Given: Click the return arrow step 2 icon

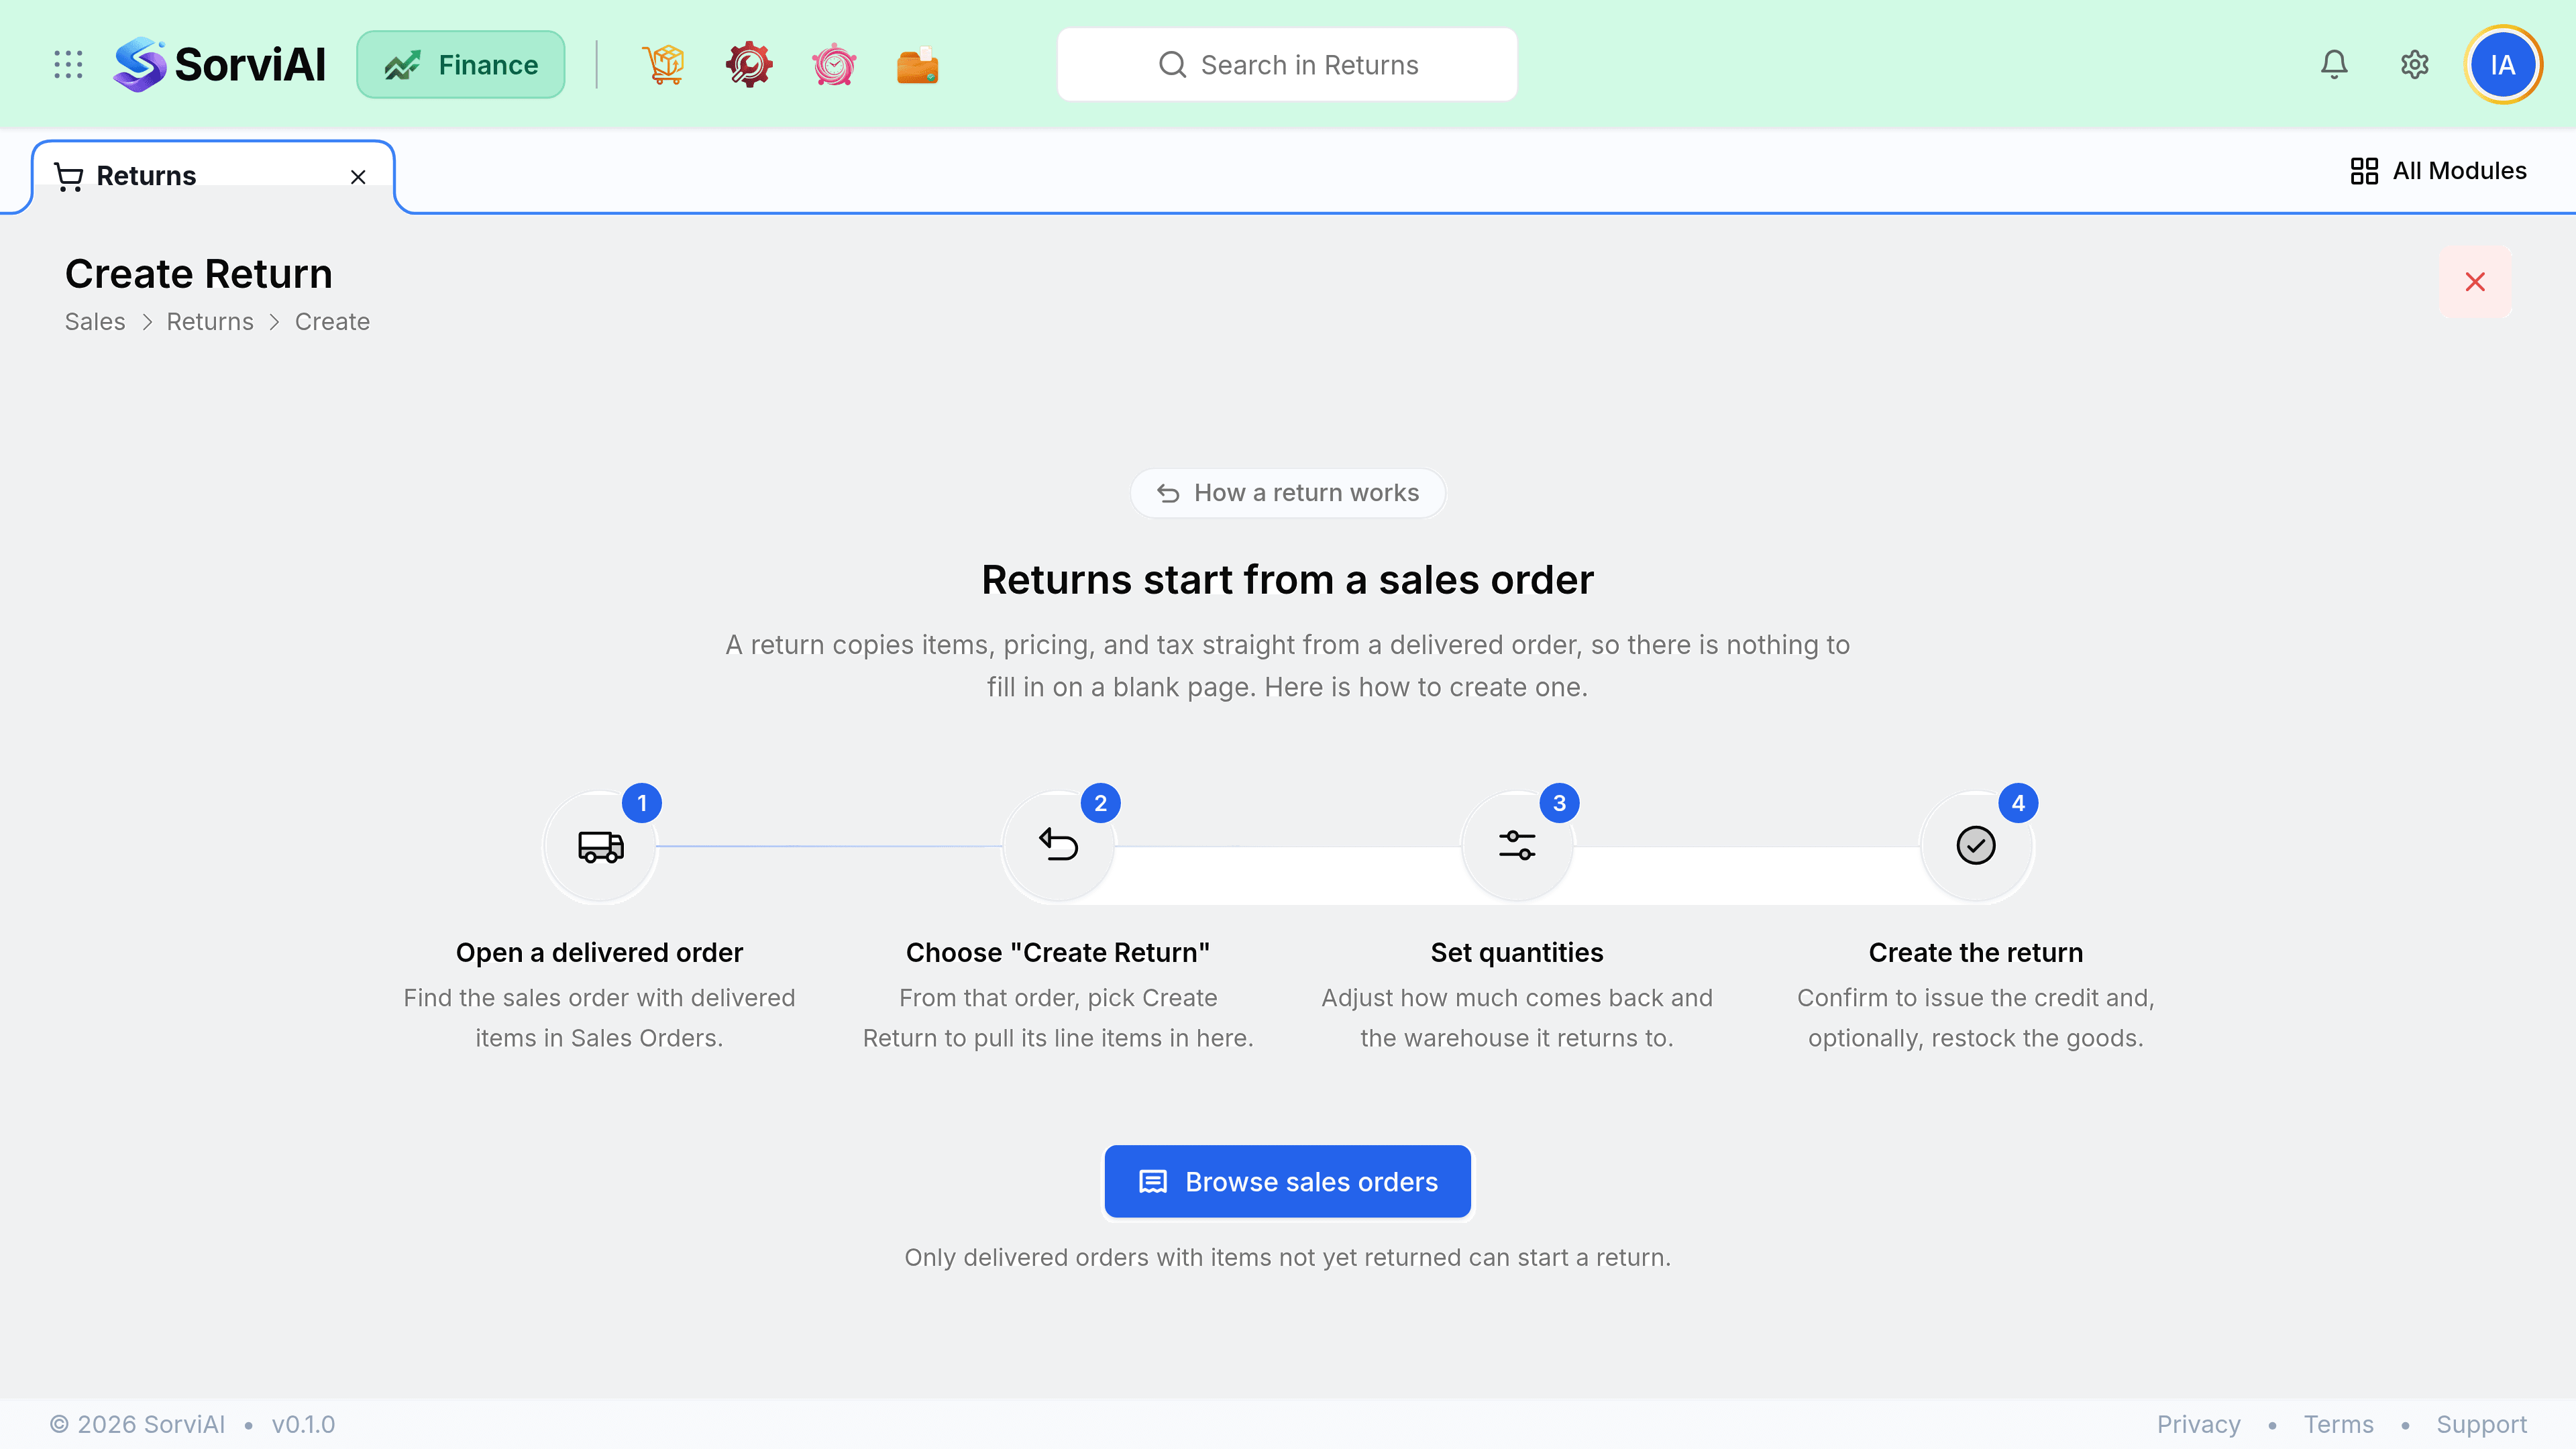Looking at the screenshot, I should [1058, 846].
